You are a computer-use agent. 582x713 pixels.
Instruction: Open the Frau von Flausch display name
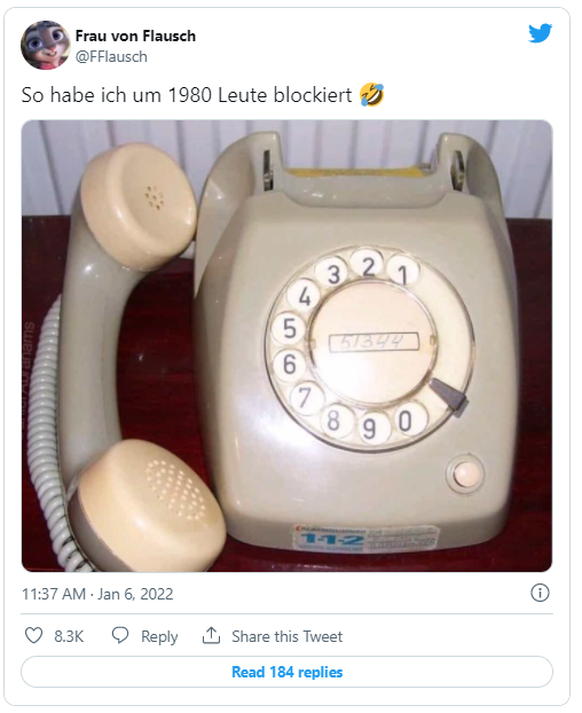tap(135, 36)
